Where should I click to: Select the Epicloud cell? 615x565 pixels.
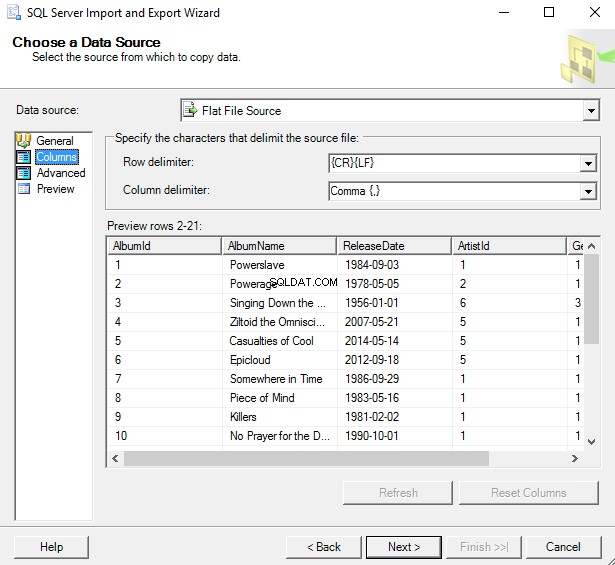pyautogui.click(x=280, y=360)
